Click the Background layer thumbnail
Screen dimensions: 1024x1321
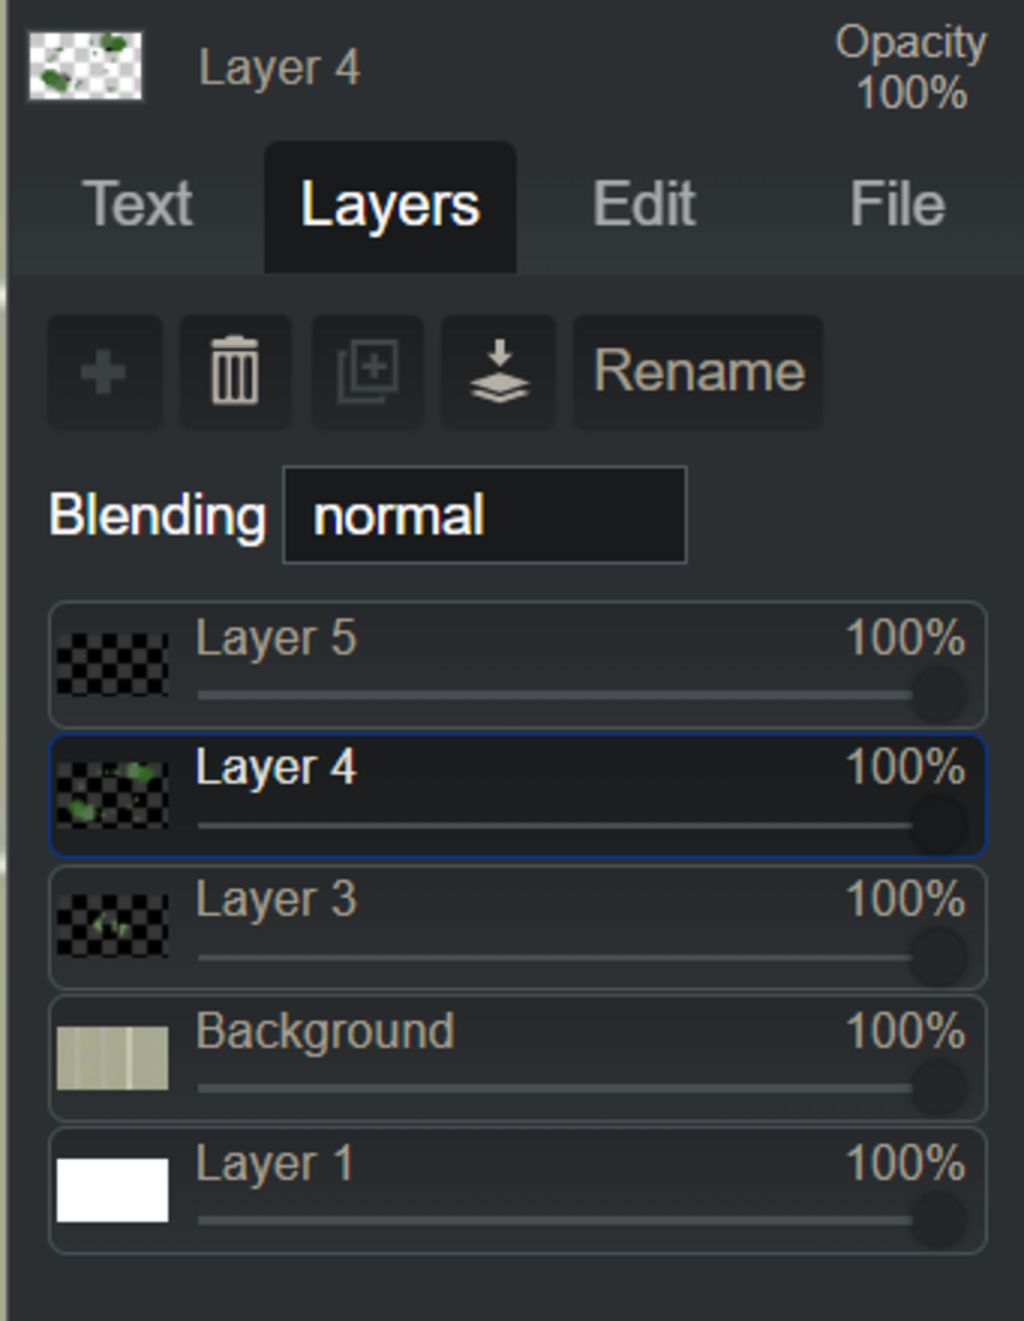coord(112,1057)
